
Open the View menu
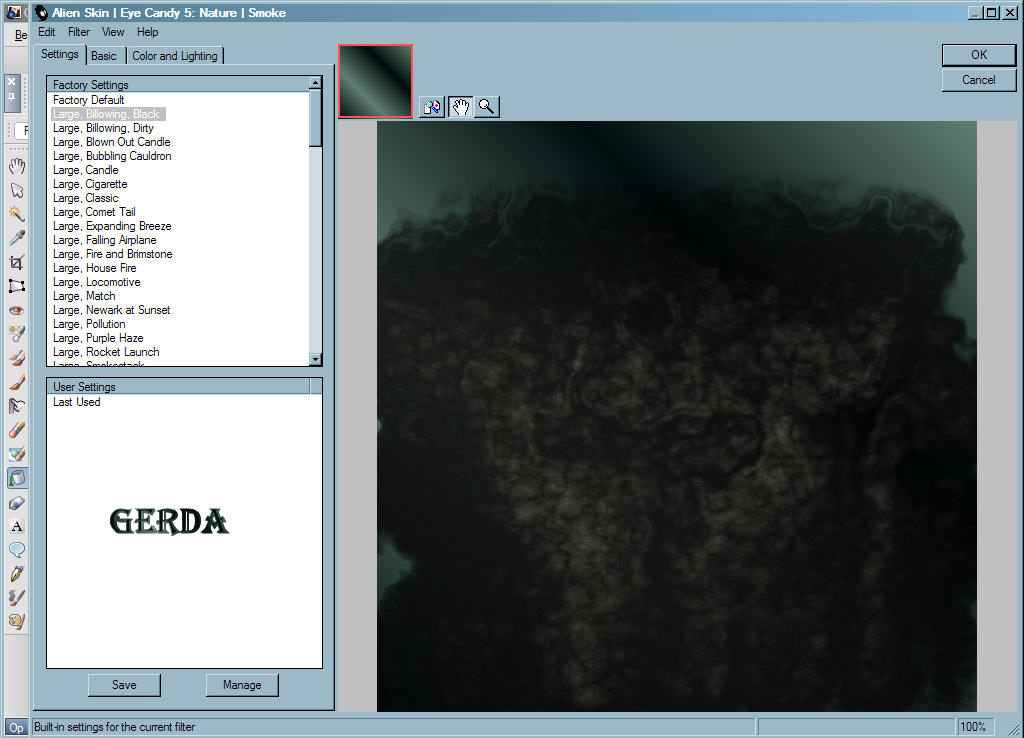(113, 32)
